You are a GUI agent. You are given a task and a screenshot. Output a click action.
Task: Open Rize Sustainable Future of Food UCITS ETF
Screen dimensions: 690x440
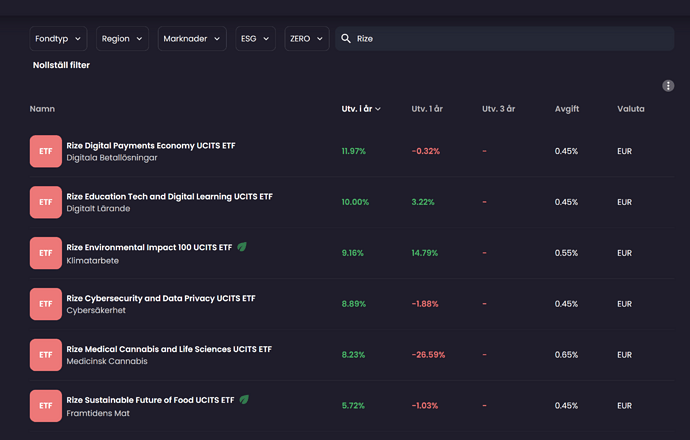point(150,400)
